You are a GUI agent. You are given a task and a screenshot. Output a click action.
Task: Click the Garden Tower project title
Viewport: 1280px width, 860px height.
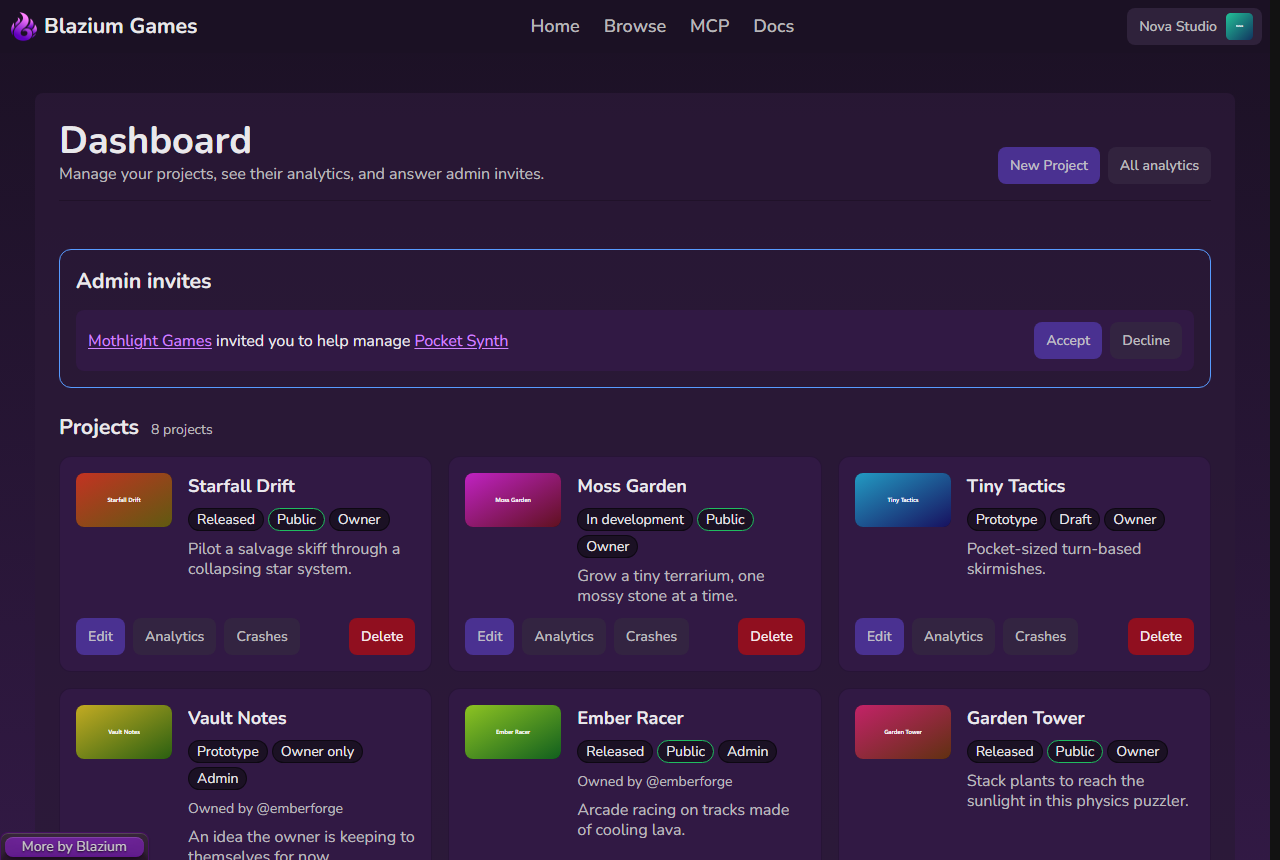pyautogui.click(x=1026, y=718)
